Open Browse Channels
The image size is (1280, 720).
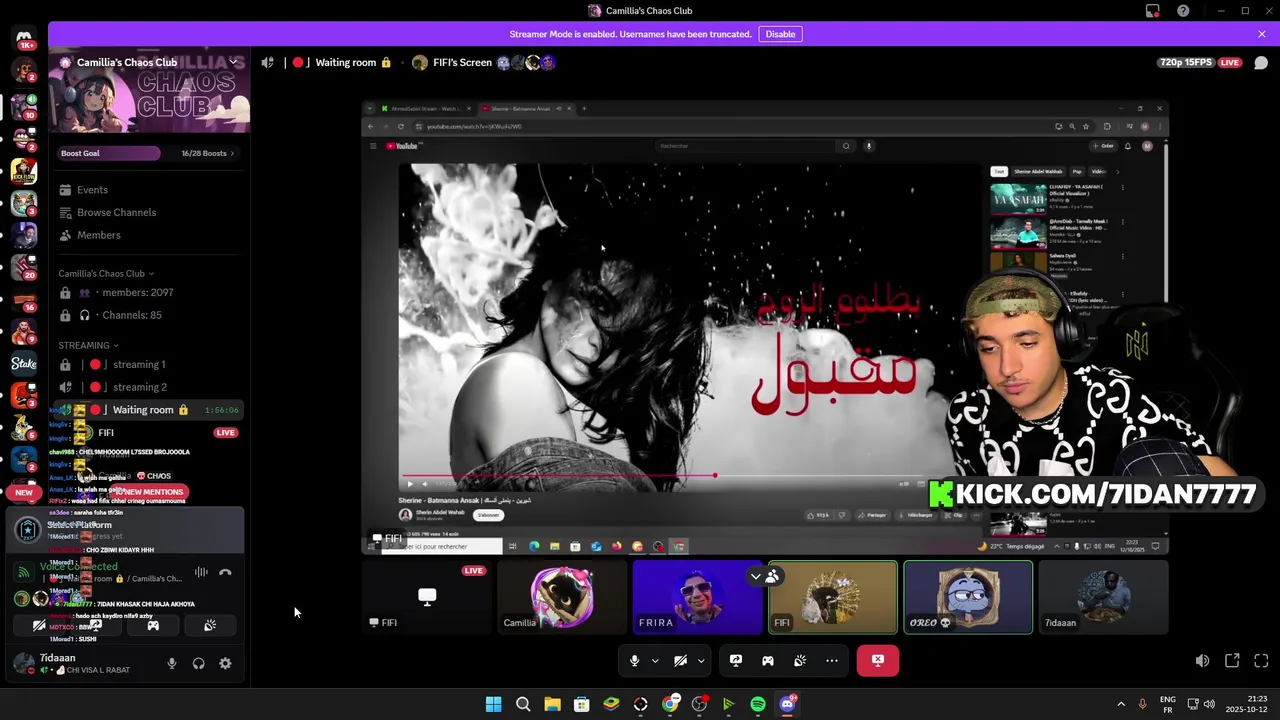point(147,212)
